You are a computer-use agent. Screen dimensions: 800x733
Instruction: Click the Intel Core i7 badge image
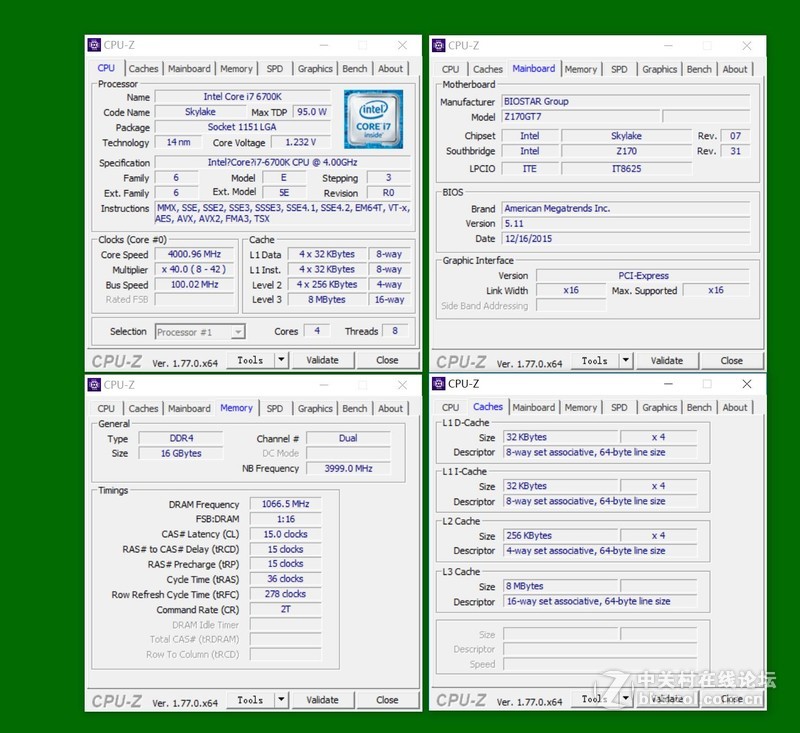372,119
